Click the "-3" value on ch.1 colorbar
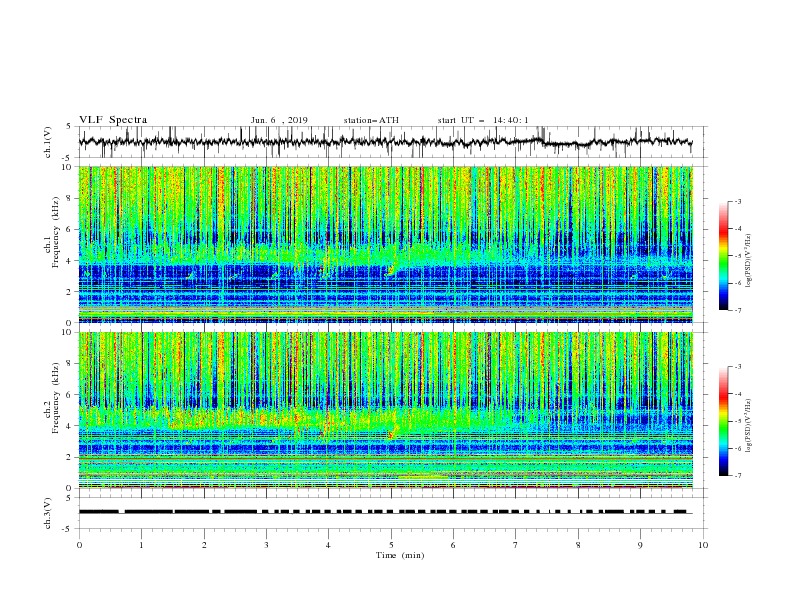Screen dimensions: 792x612 737,201
